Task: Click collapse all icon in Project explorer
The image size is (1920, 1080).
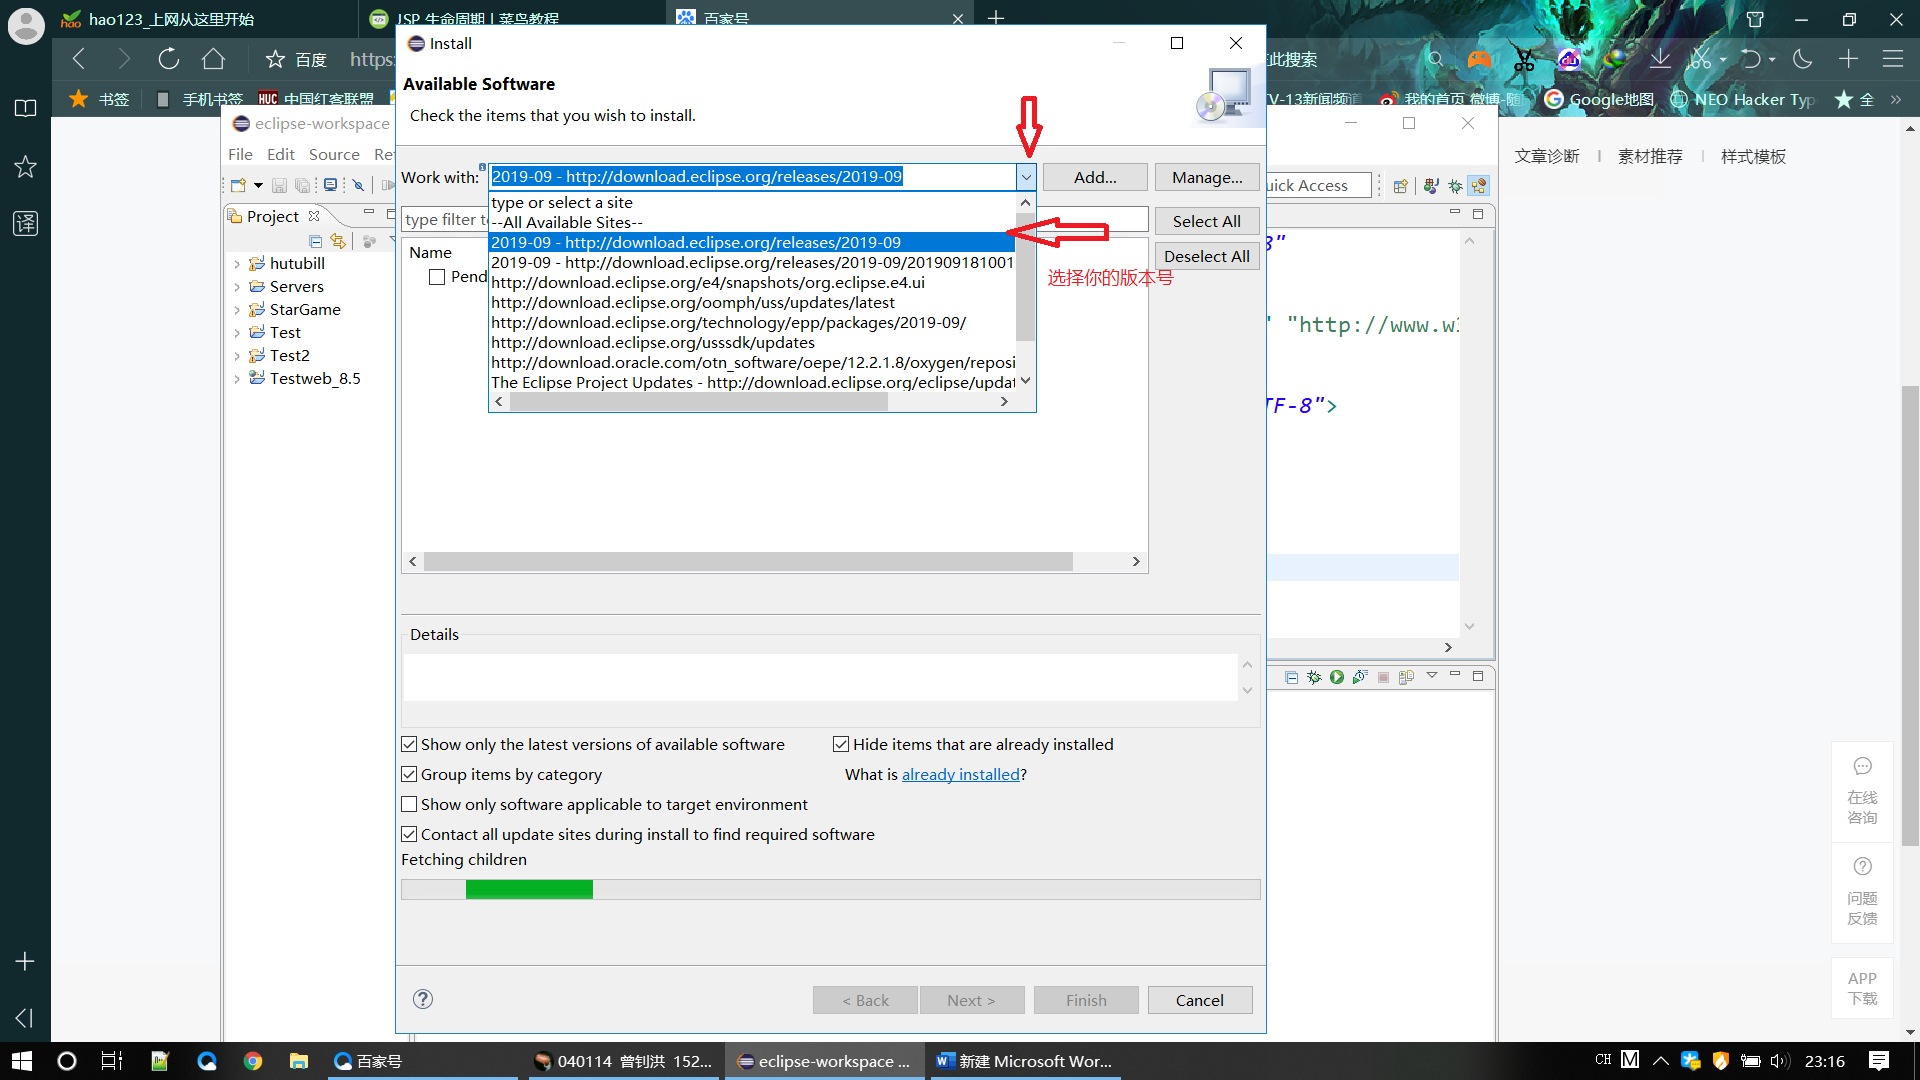Action: point(316,241)
